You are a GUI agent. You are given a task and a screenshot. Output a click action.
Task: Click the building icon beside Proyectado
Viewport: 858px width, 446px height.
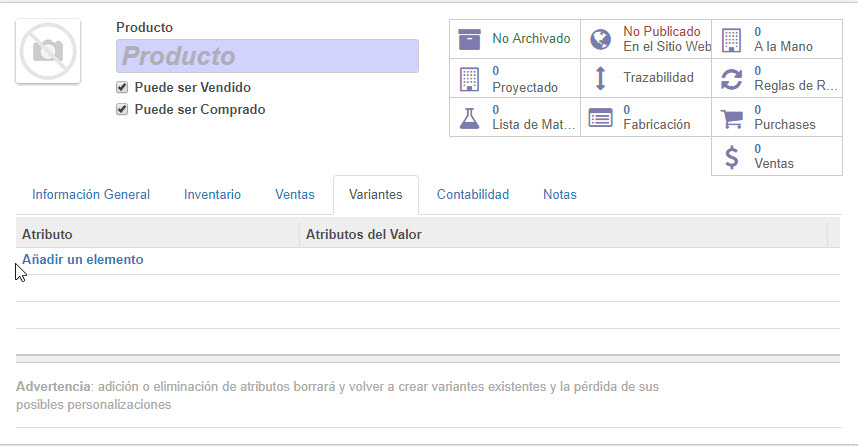[x=469, y=78]
